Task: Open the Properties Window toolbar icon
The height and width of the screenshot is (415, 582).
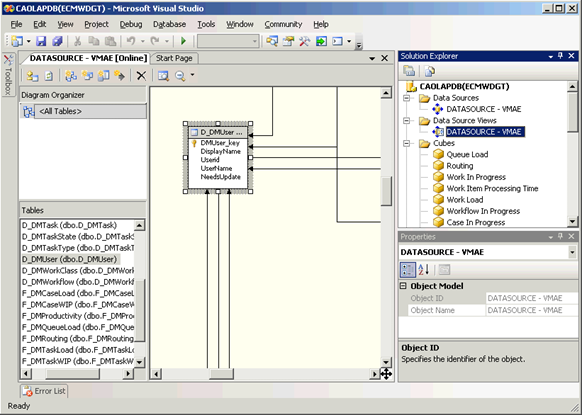Action: [288, 41]
